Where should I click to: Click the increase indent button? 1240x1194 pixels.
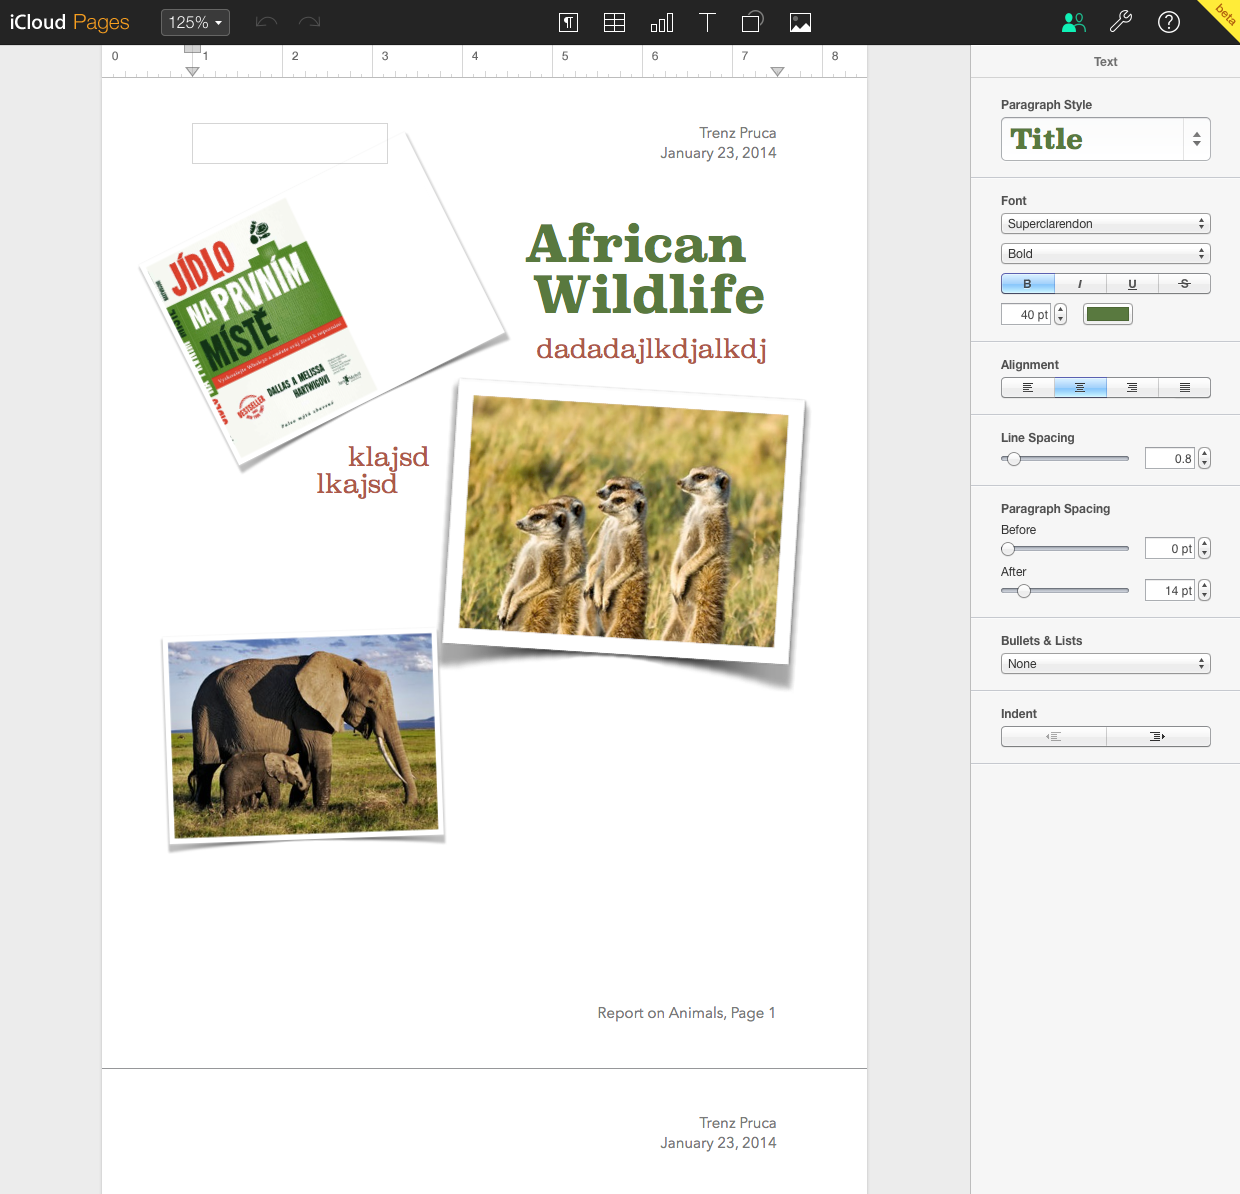pyautogui.click(x=1158, y=737)
